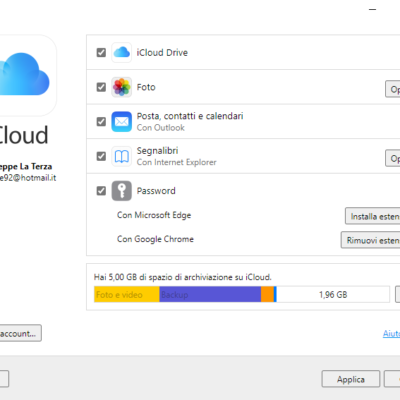The width and height of the screenshot is (400, 400).
Task: Click Installa estensione for Microsoft Edge
Action: coord(373,216)
